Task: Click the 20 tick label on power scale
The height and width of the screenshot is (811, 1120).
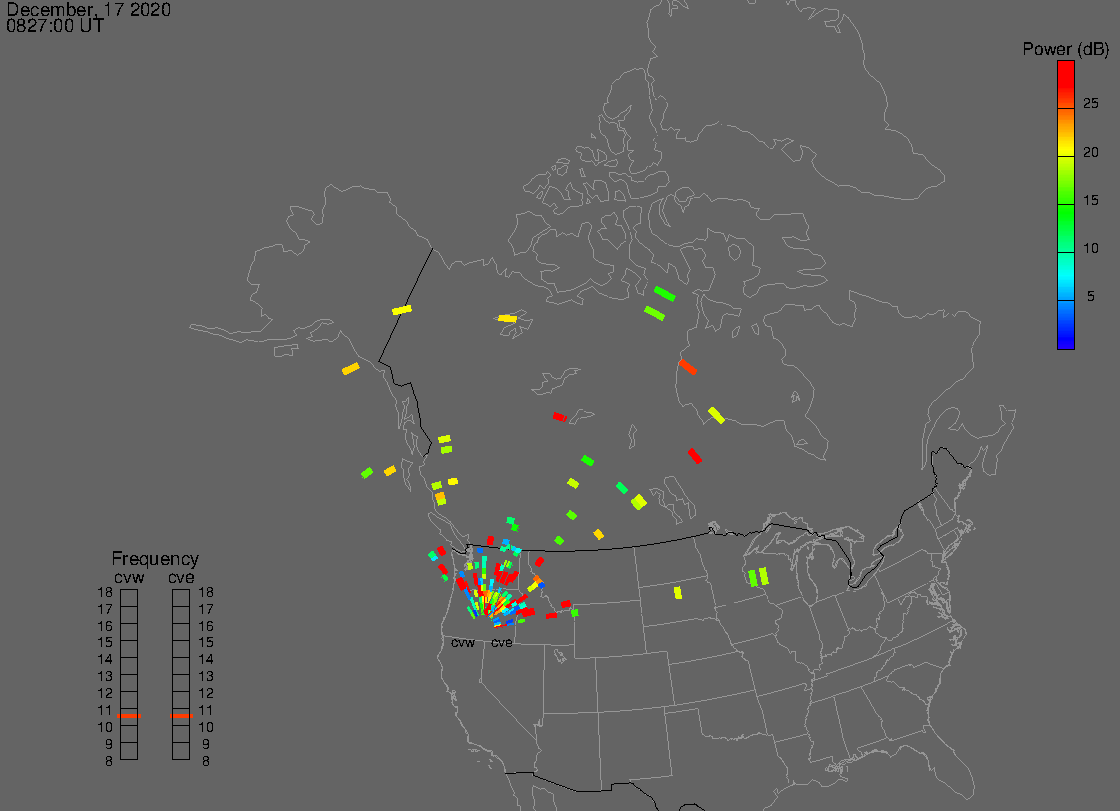Action: 1091,151
